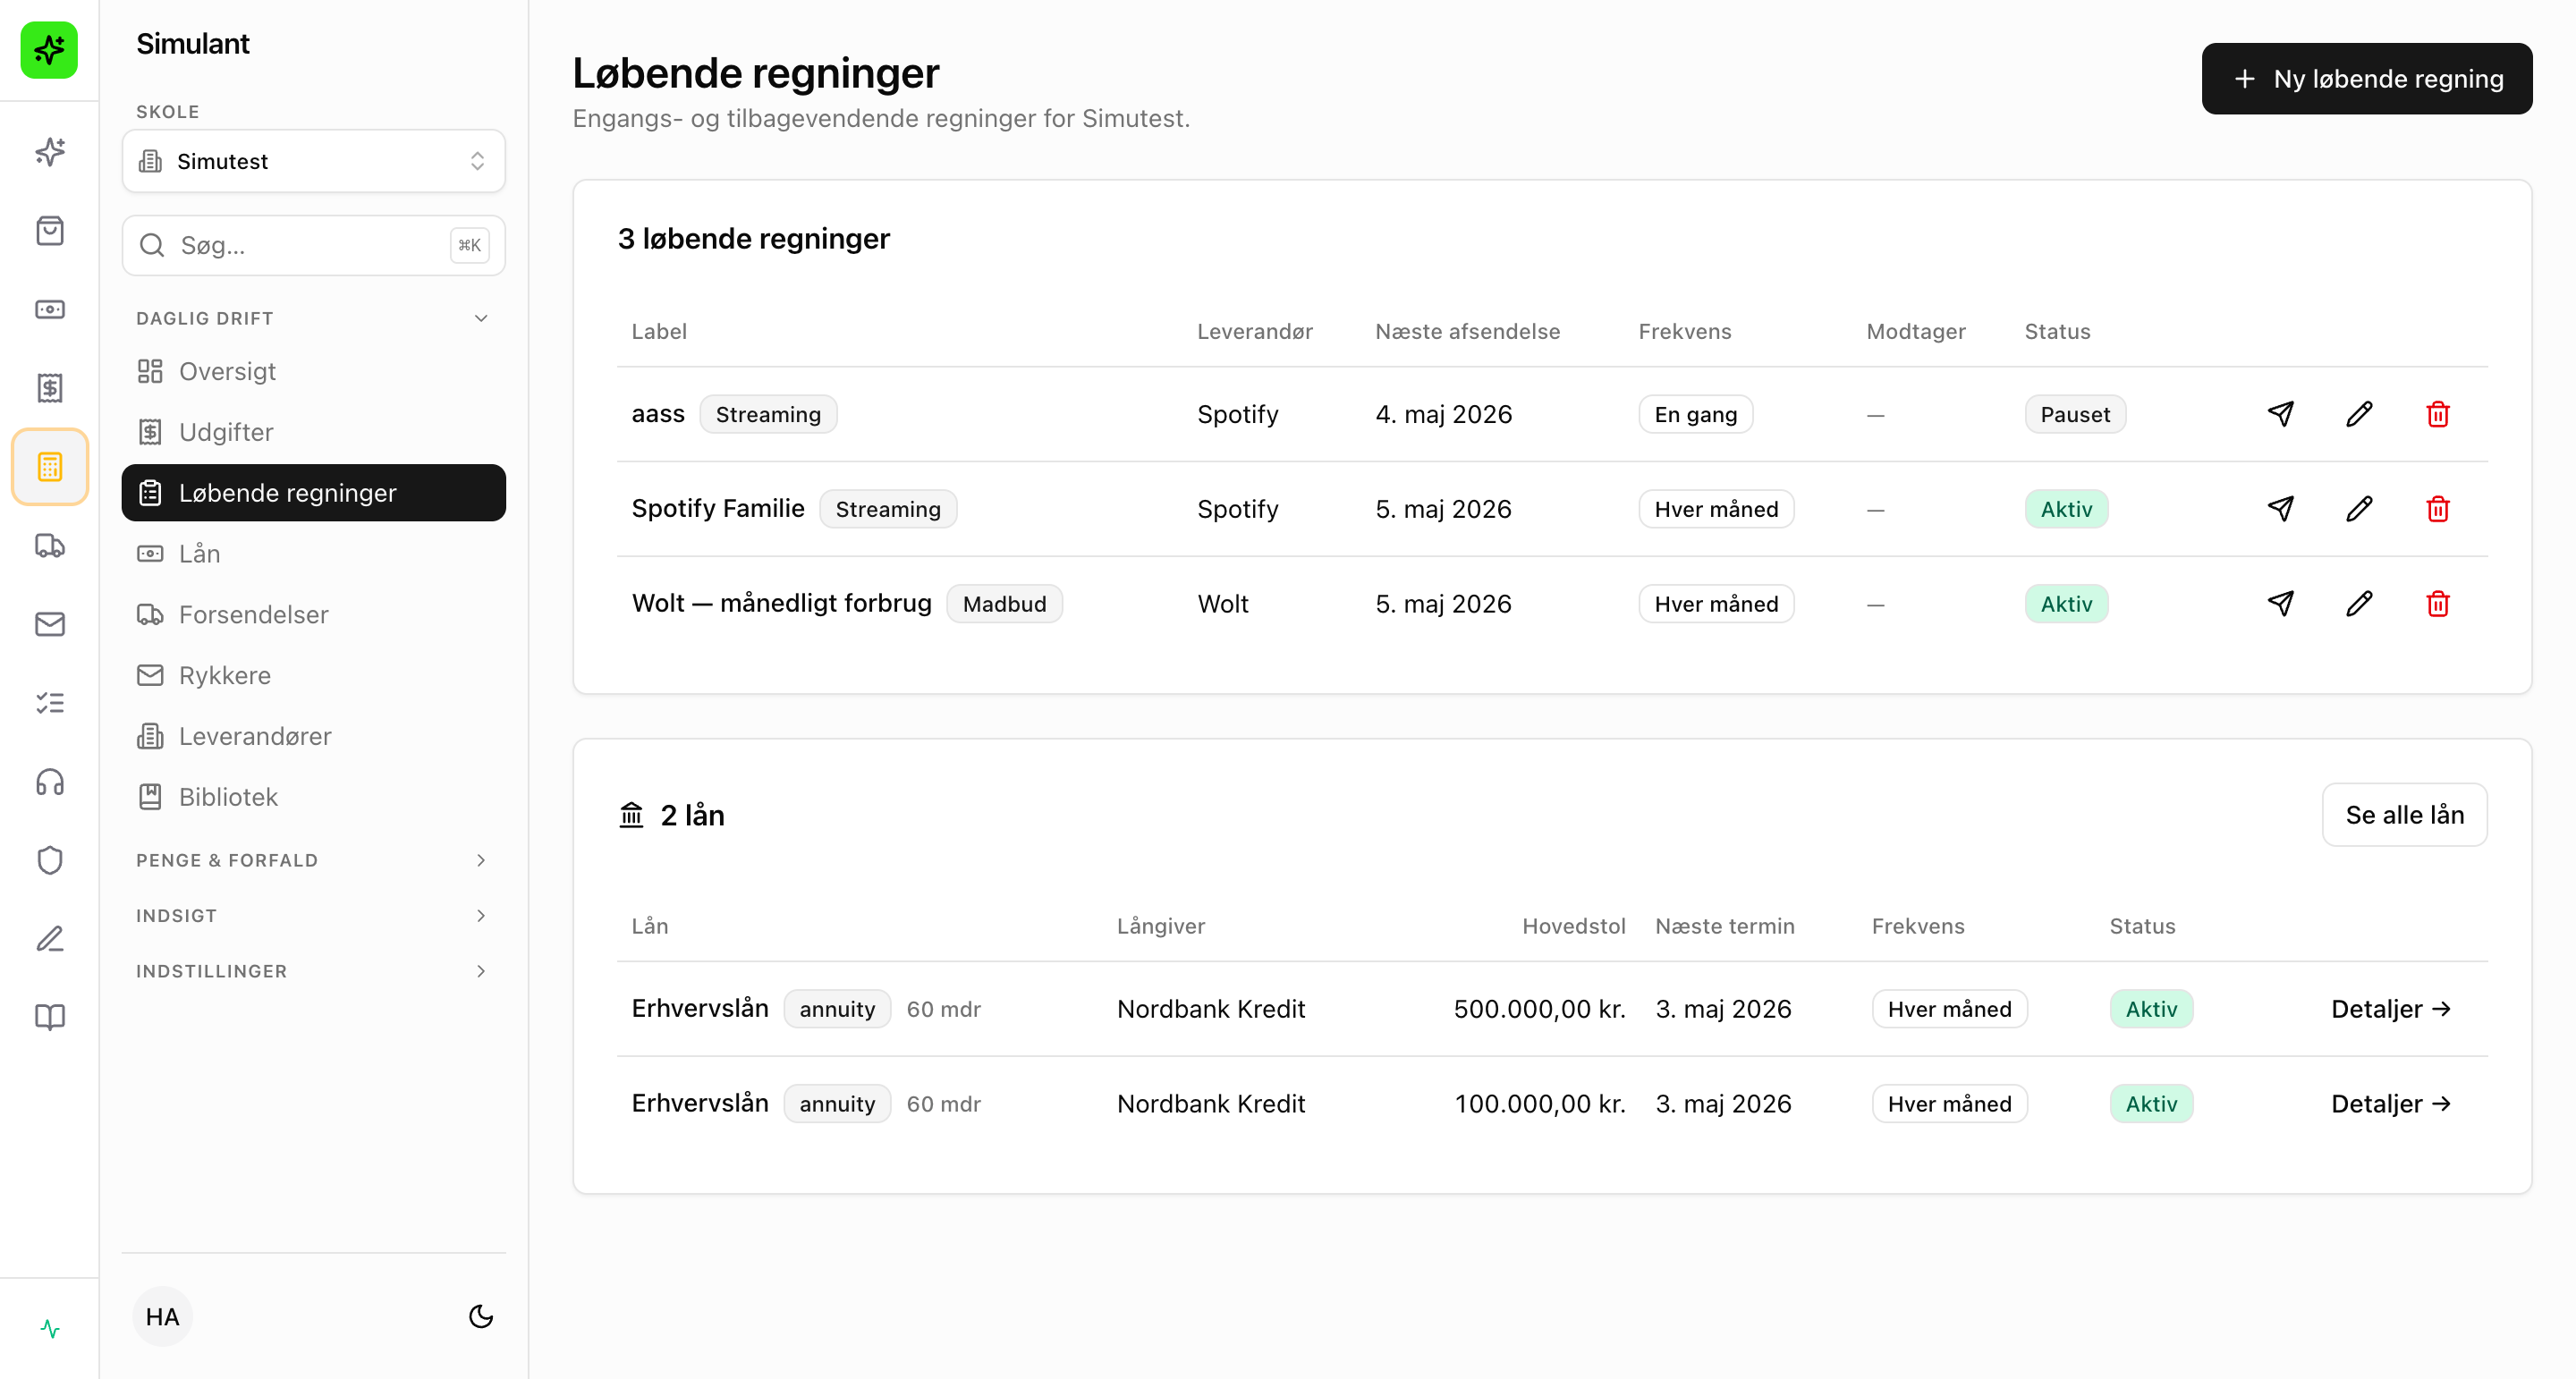Click the 4. maj 2026 date cell
The height and width of the screenshot is (1379, 2576).
click(x=1443, y=414)
